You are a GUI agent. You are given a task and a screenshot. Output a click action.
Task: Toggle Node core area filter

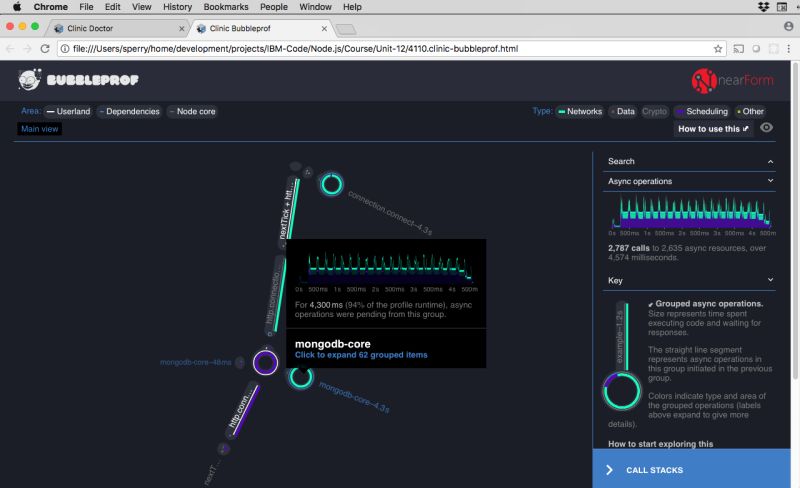click(192, 111)
